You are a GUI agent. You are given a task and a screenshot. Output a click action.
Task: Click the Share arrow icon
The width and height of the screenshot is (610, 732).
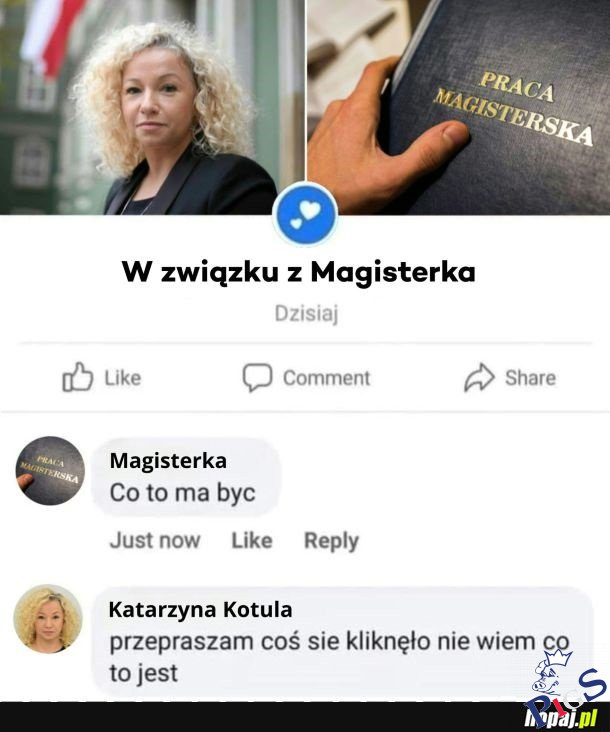tap(479, 377)
